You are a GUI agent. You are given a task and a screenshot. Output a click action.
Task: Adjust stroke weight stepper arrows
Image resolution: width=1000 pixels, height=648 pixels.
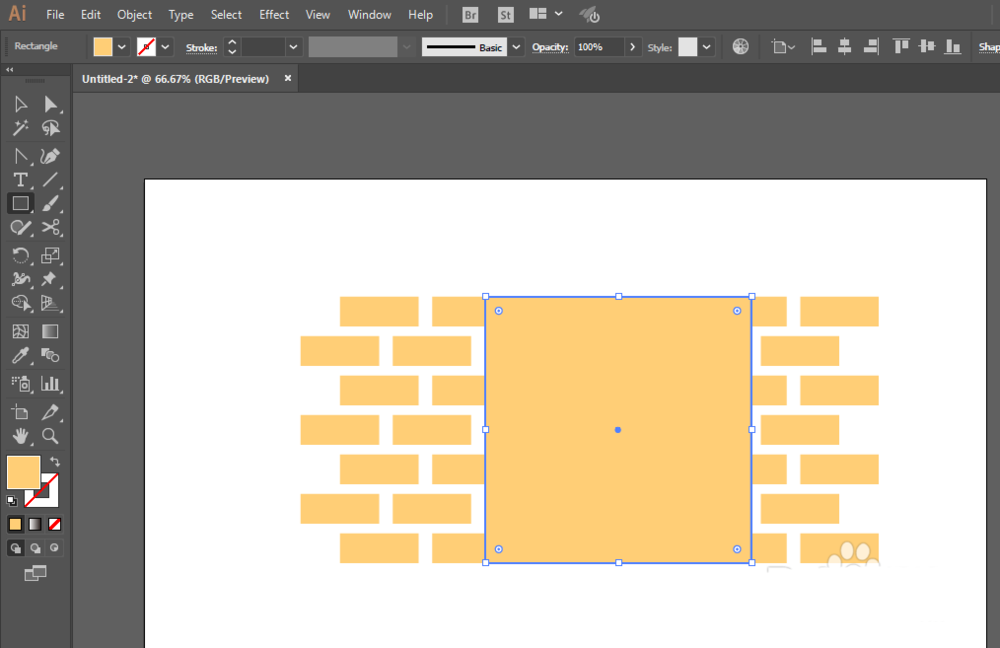click(232, 47)
